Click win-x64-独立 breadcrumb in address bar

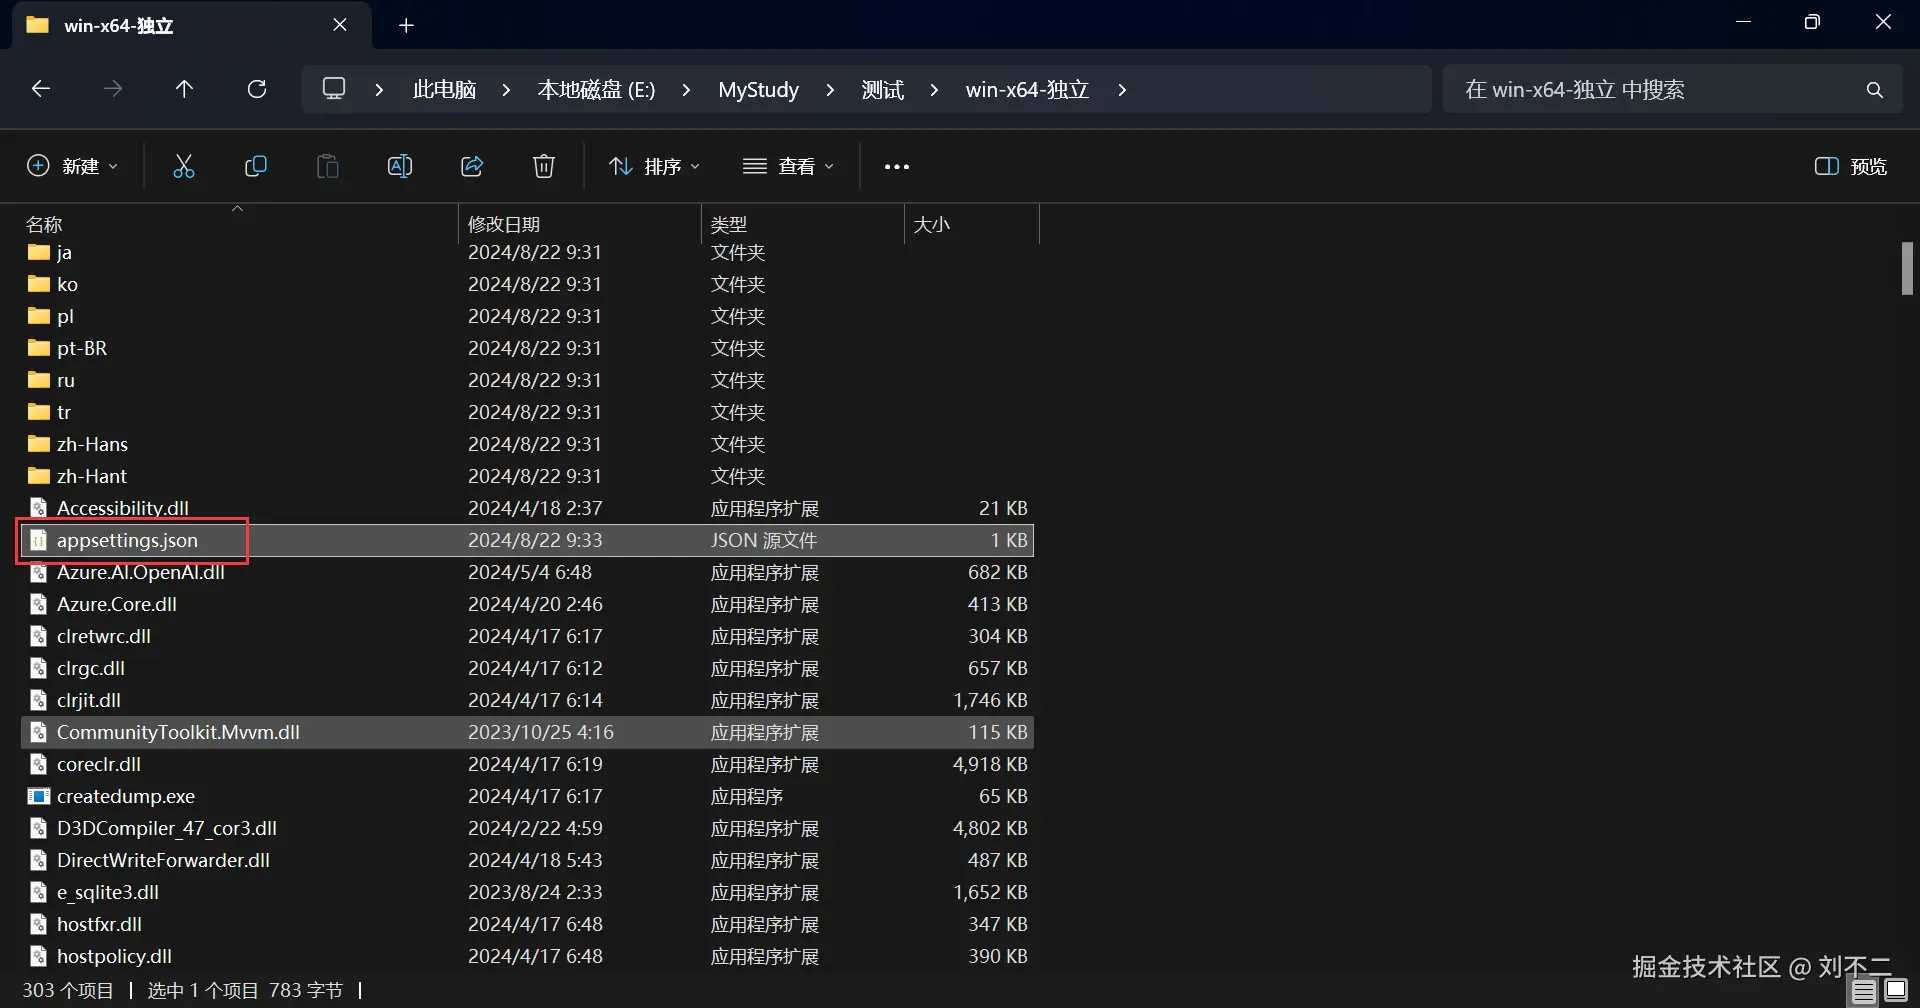1027,90
